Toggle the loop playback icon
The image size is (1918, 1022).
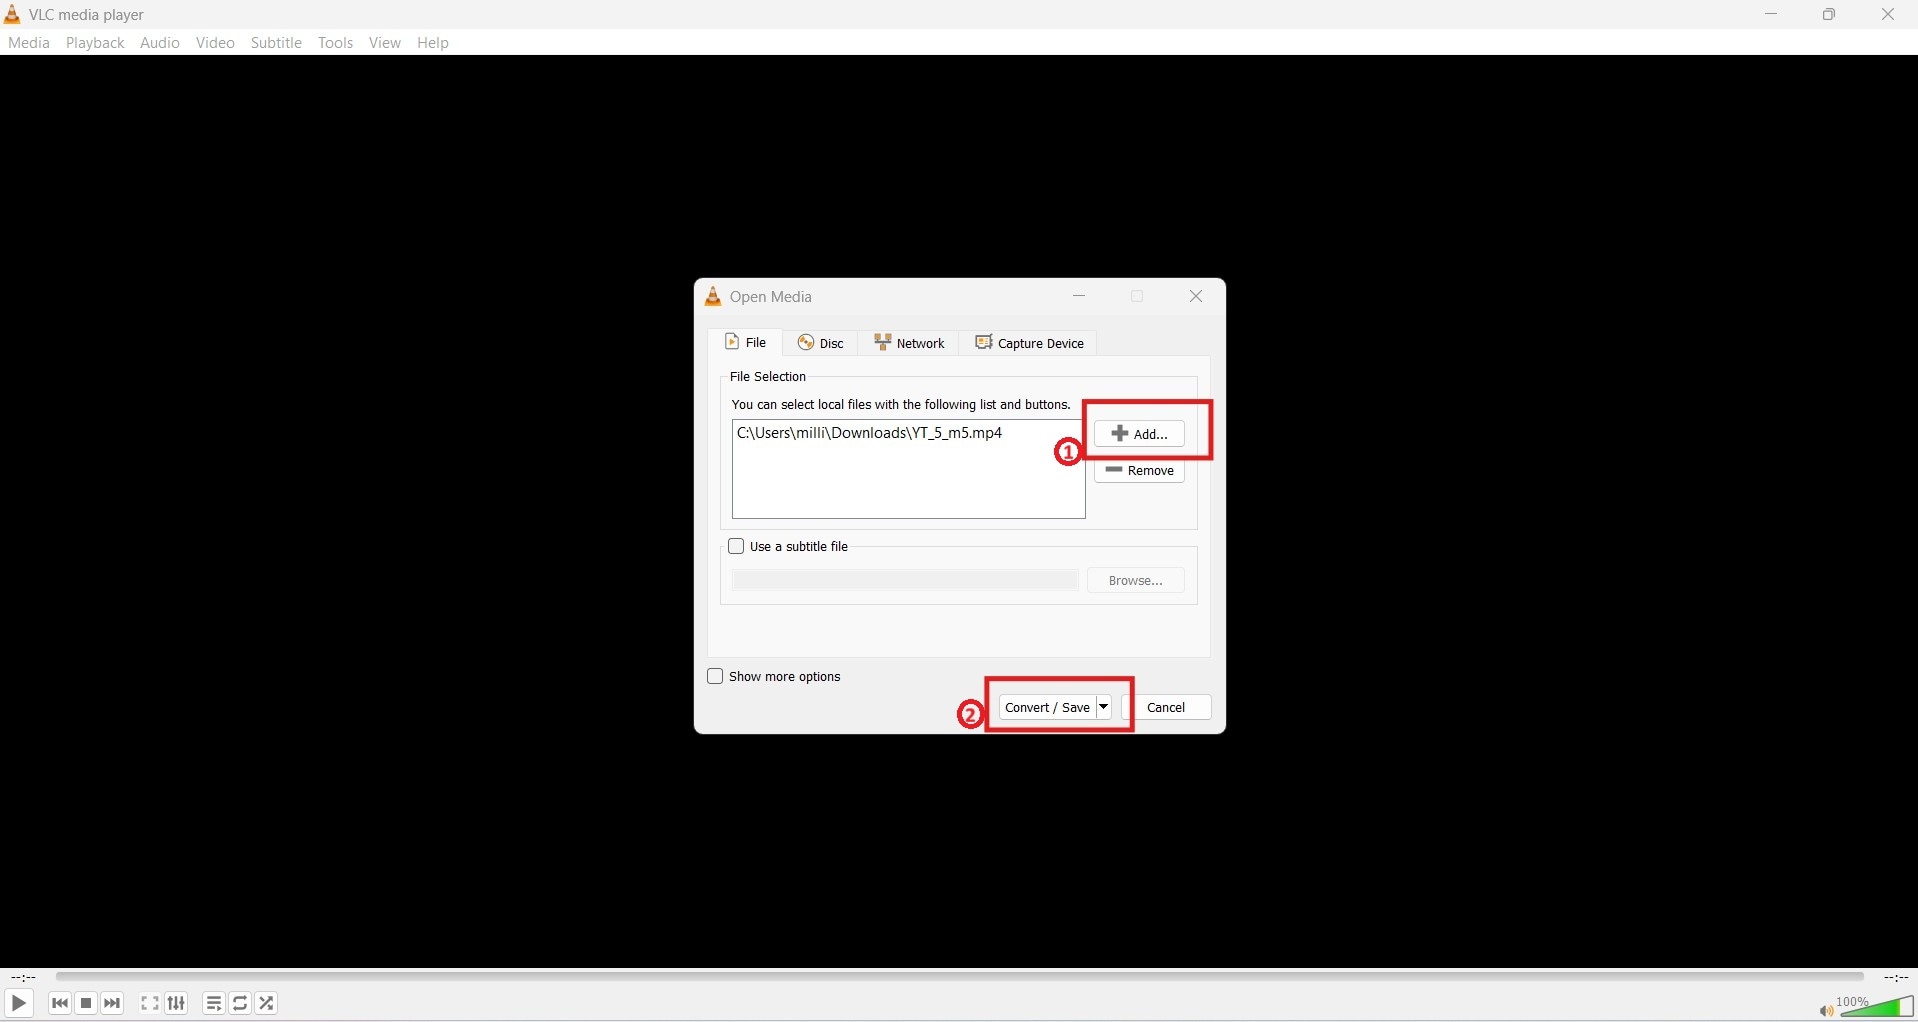click(x=239, y=1003)
